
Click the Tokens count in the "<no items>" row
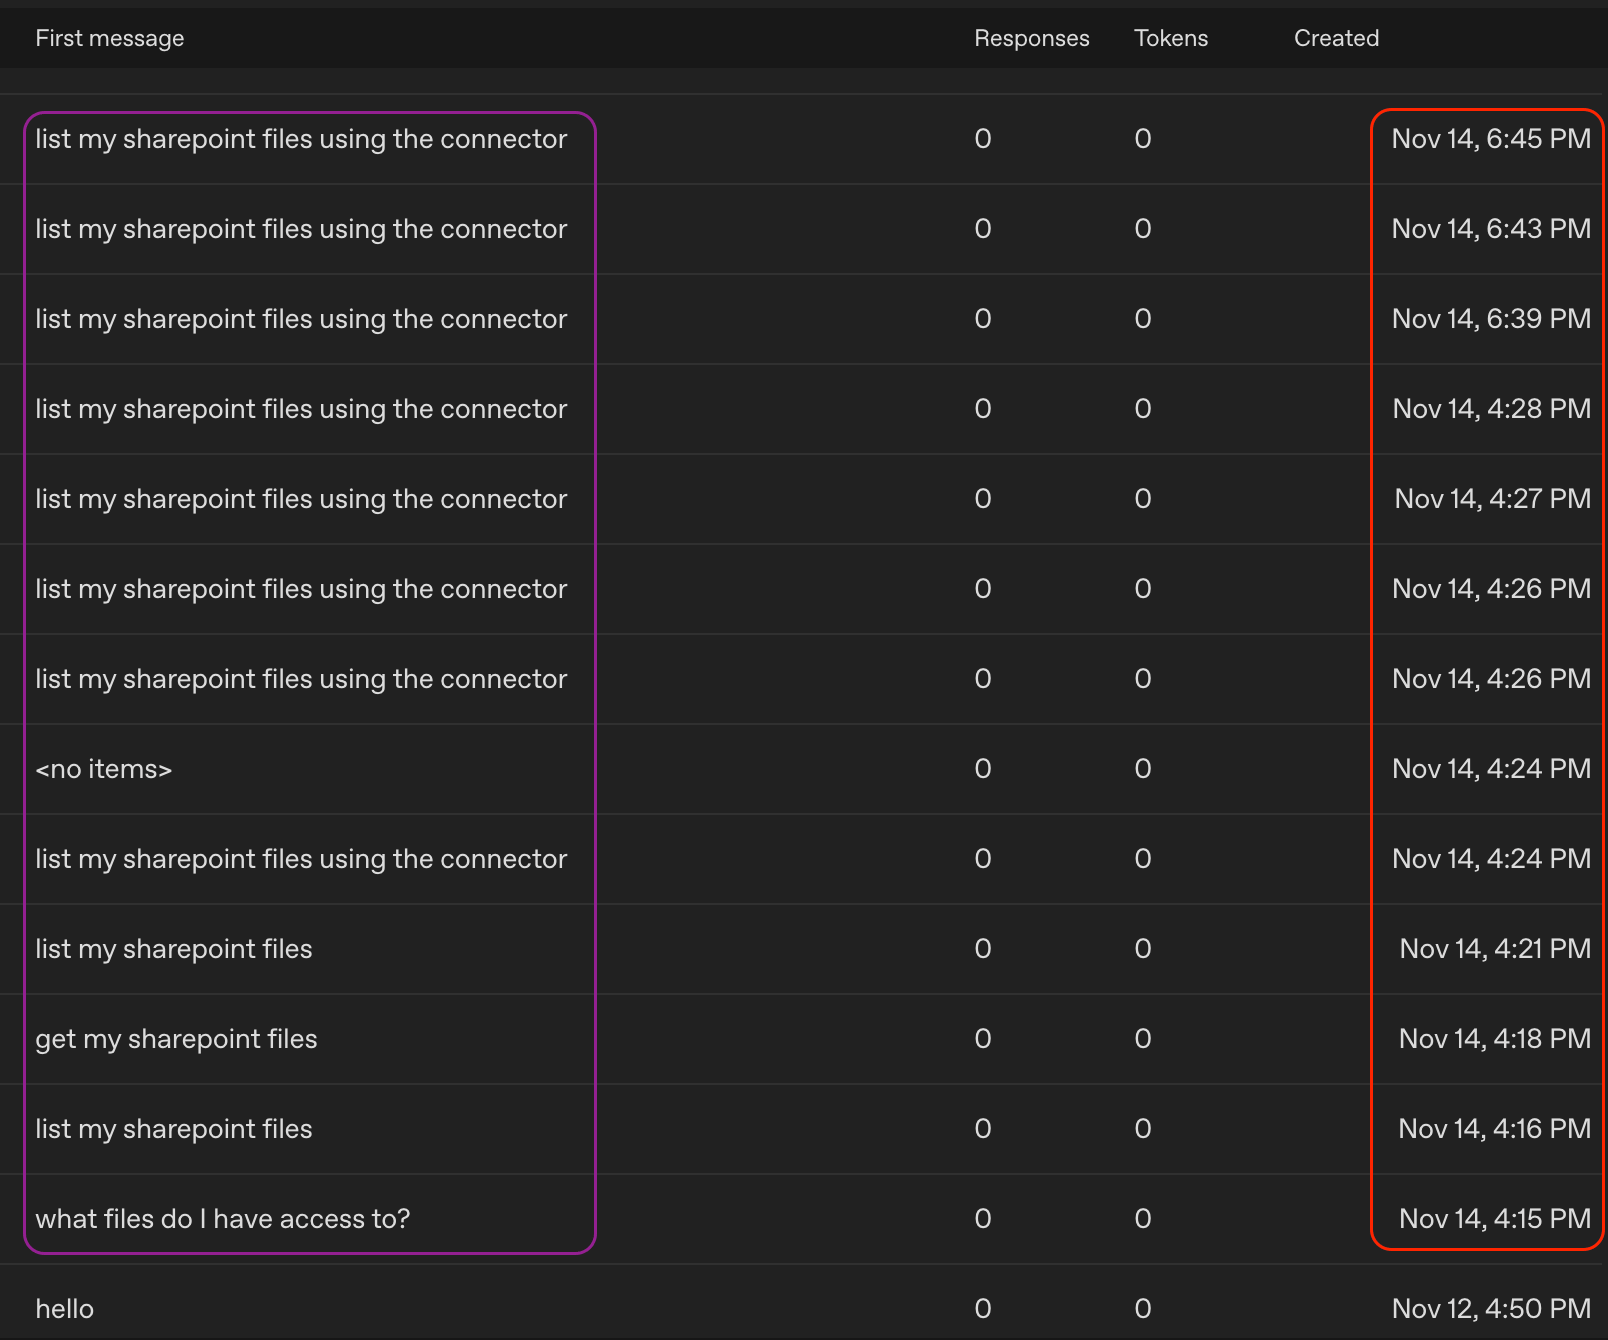pyautogui.click(x=1143, y=769)
